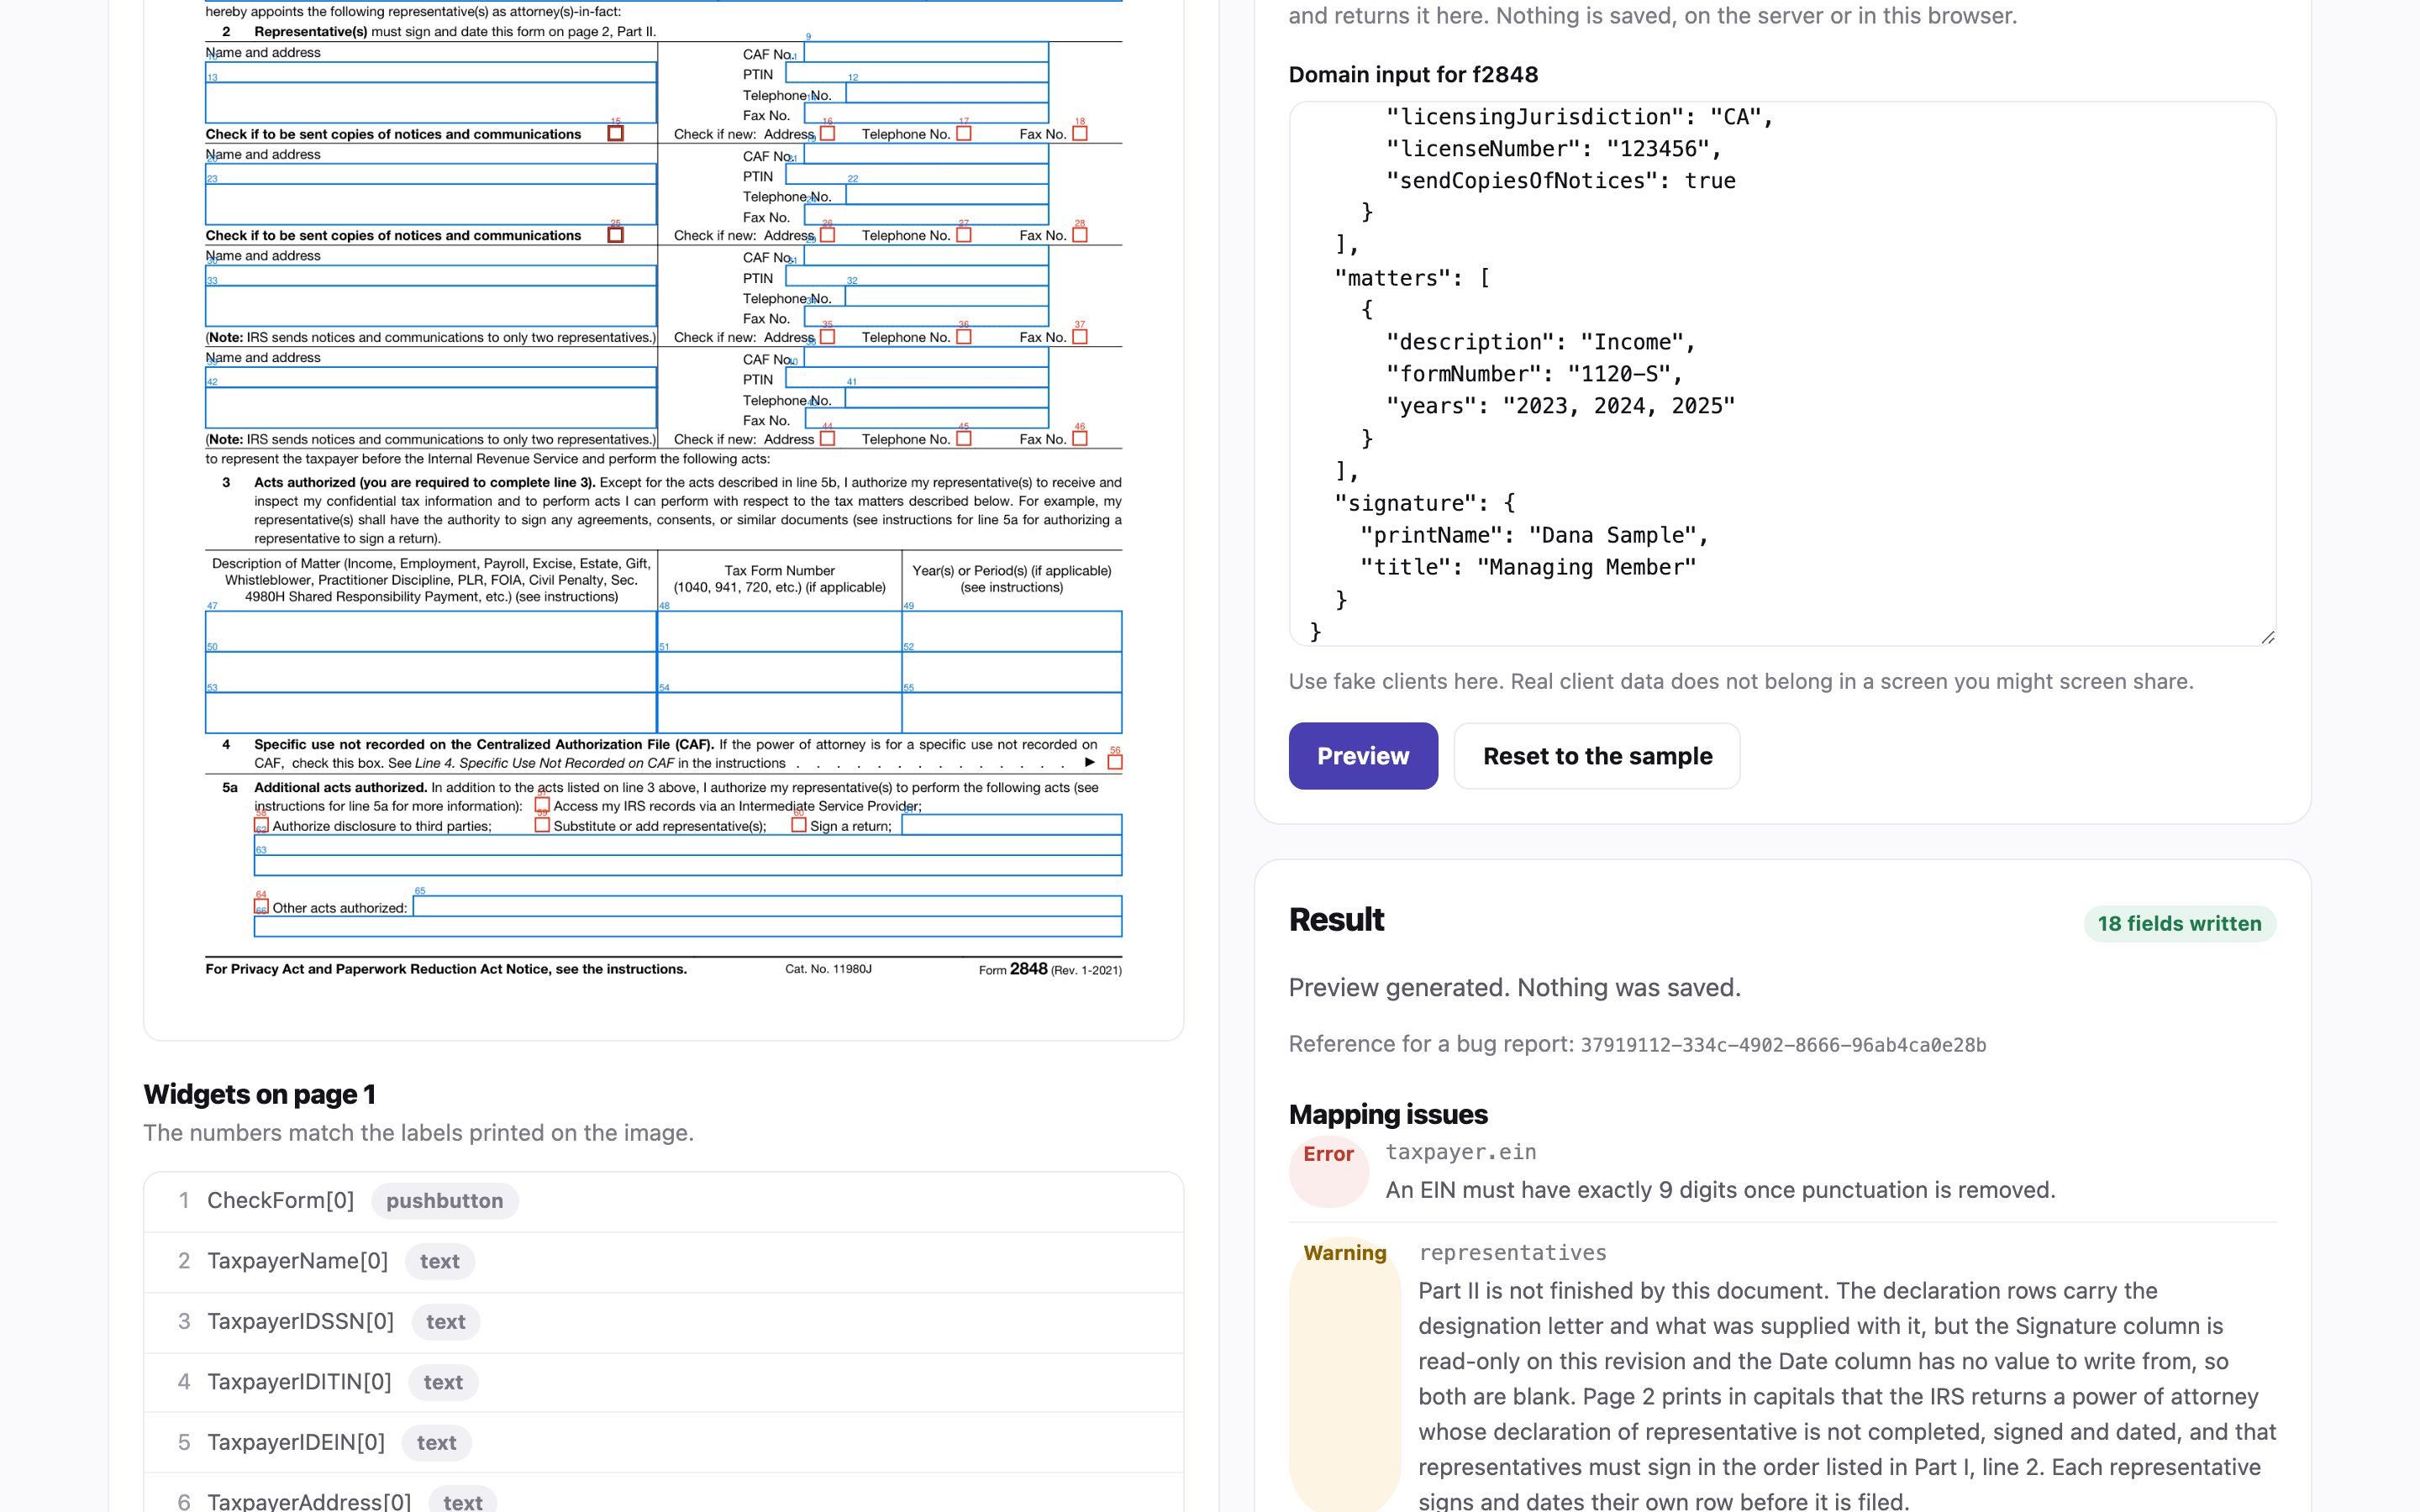The height and width of the screenshot is (1512, 2420).
Task: Click fourth representative's Fax No. field
Action: (x=926, y=418)
